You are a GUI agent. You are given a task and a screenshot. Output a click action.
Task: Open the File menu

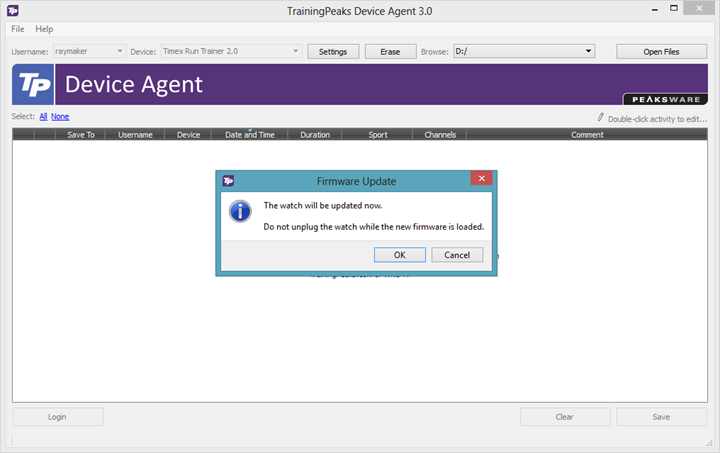[18, 29]
